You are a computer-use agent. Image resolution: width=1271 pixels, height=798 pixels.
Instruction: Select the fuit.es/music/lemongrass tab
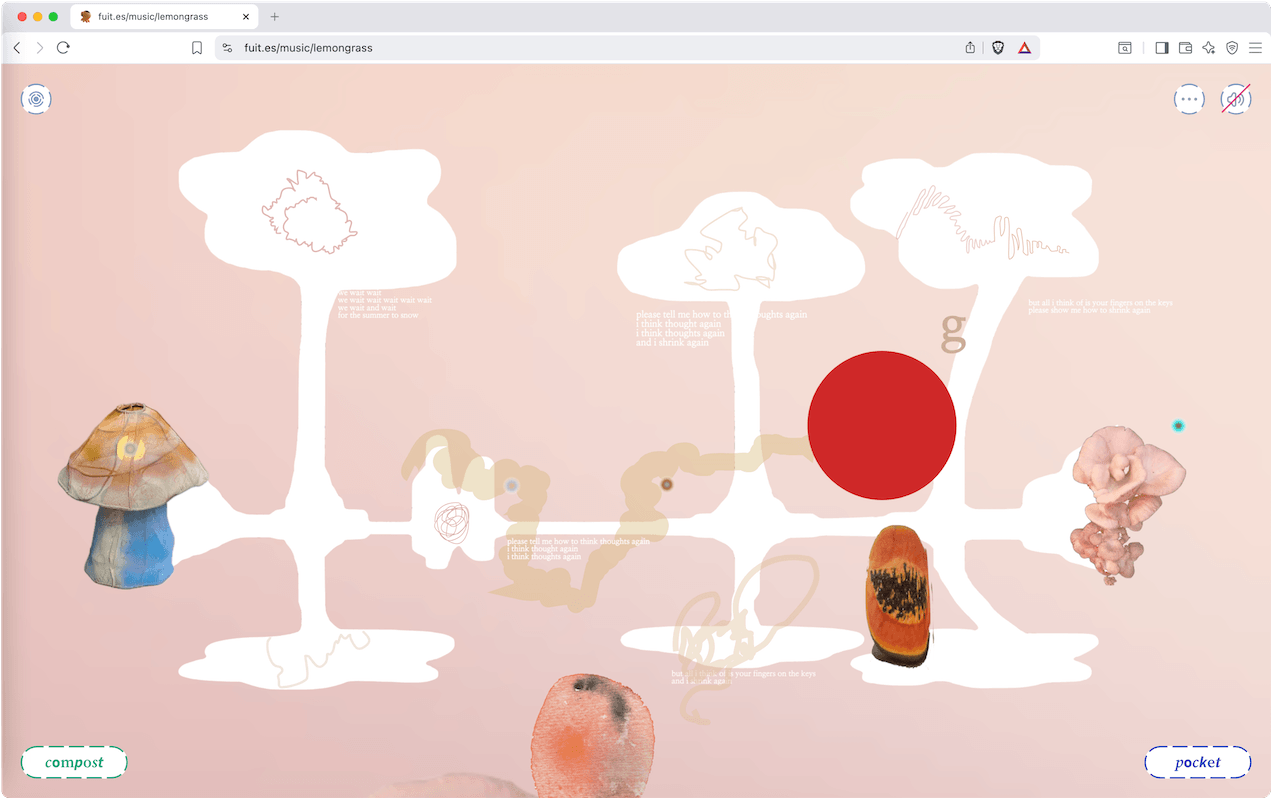(165, 17)
